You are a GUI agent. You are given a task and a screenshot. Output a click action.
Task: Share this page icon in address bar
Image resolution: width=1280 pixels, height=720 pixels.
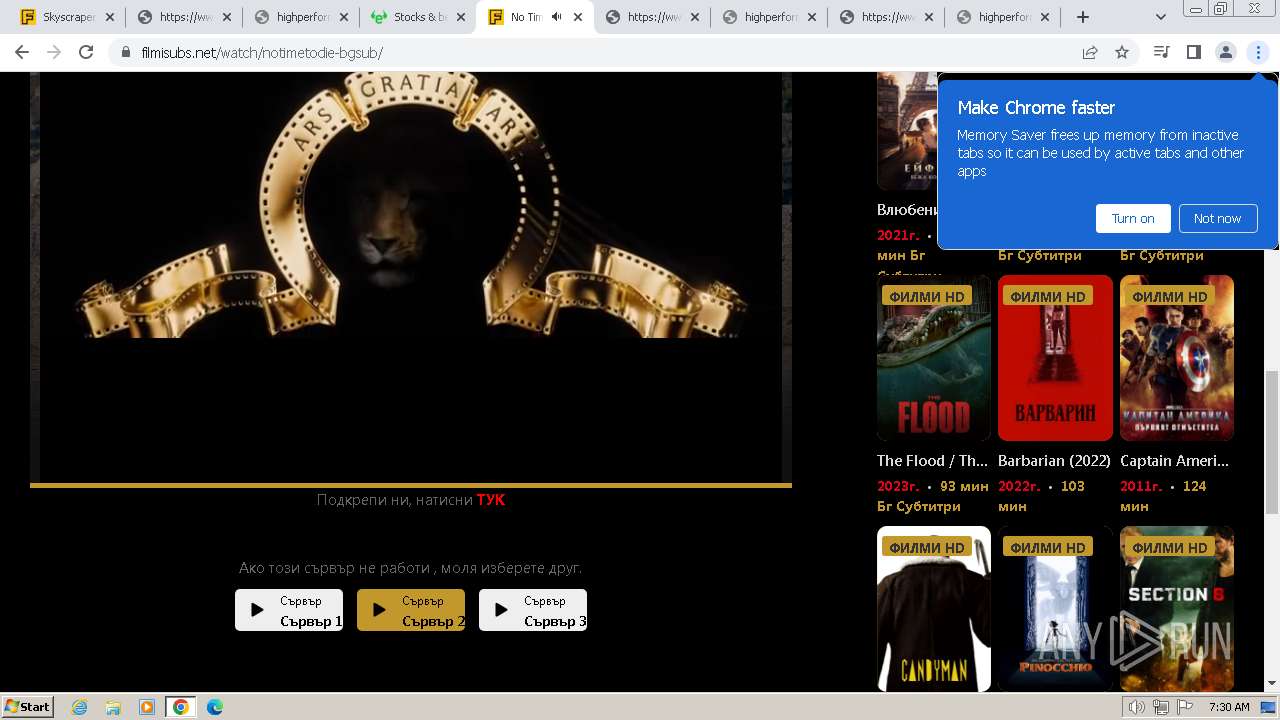click(1090, 52)
